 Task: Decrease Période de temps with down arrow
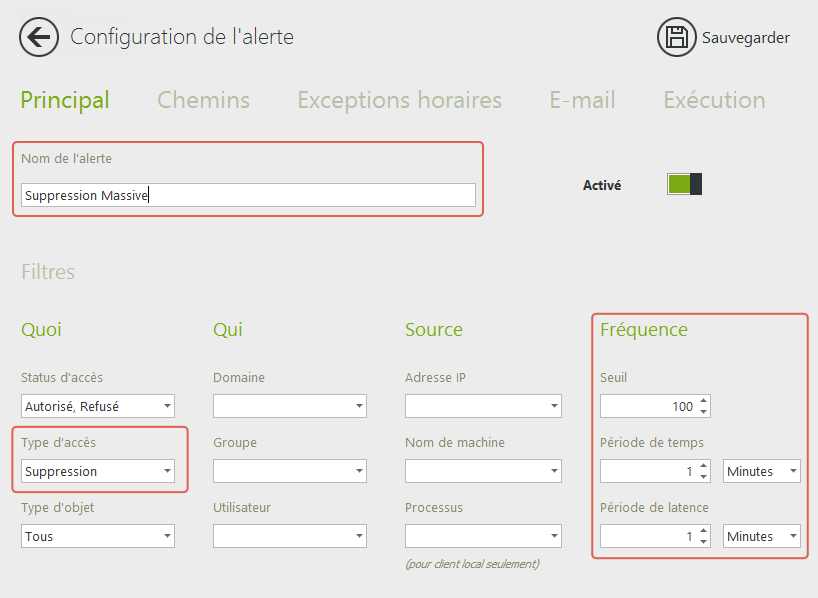point(704,476)
